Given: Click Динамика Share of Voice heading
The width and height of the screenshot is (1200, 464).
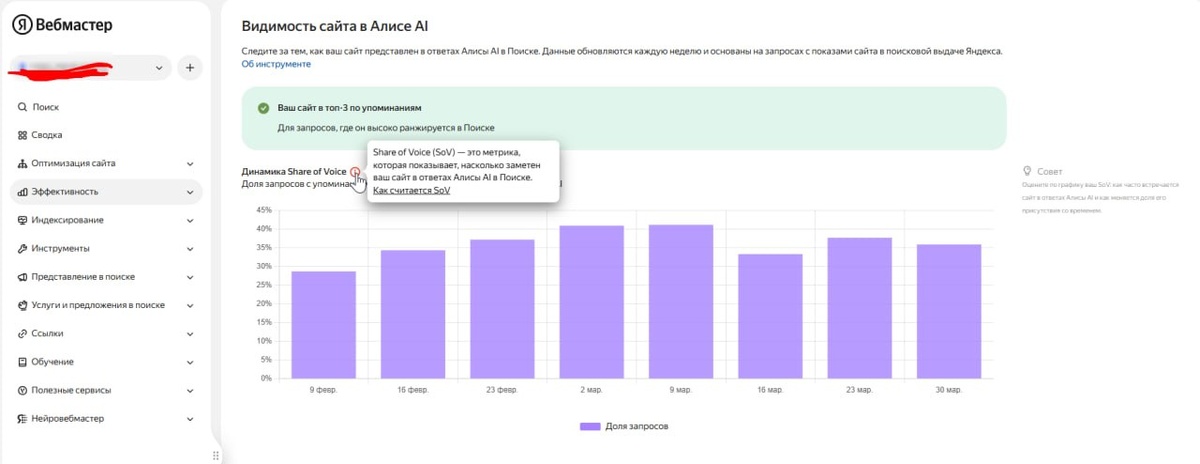Looking at the screenshot, I should pos(294,172).
